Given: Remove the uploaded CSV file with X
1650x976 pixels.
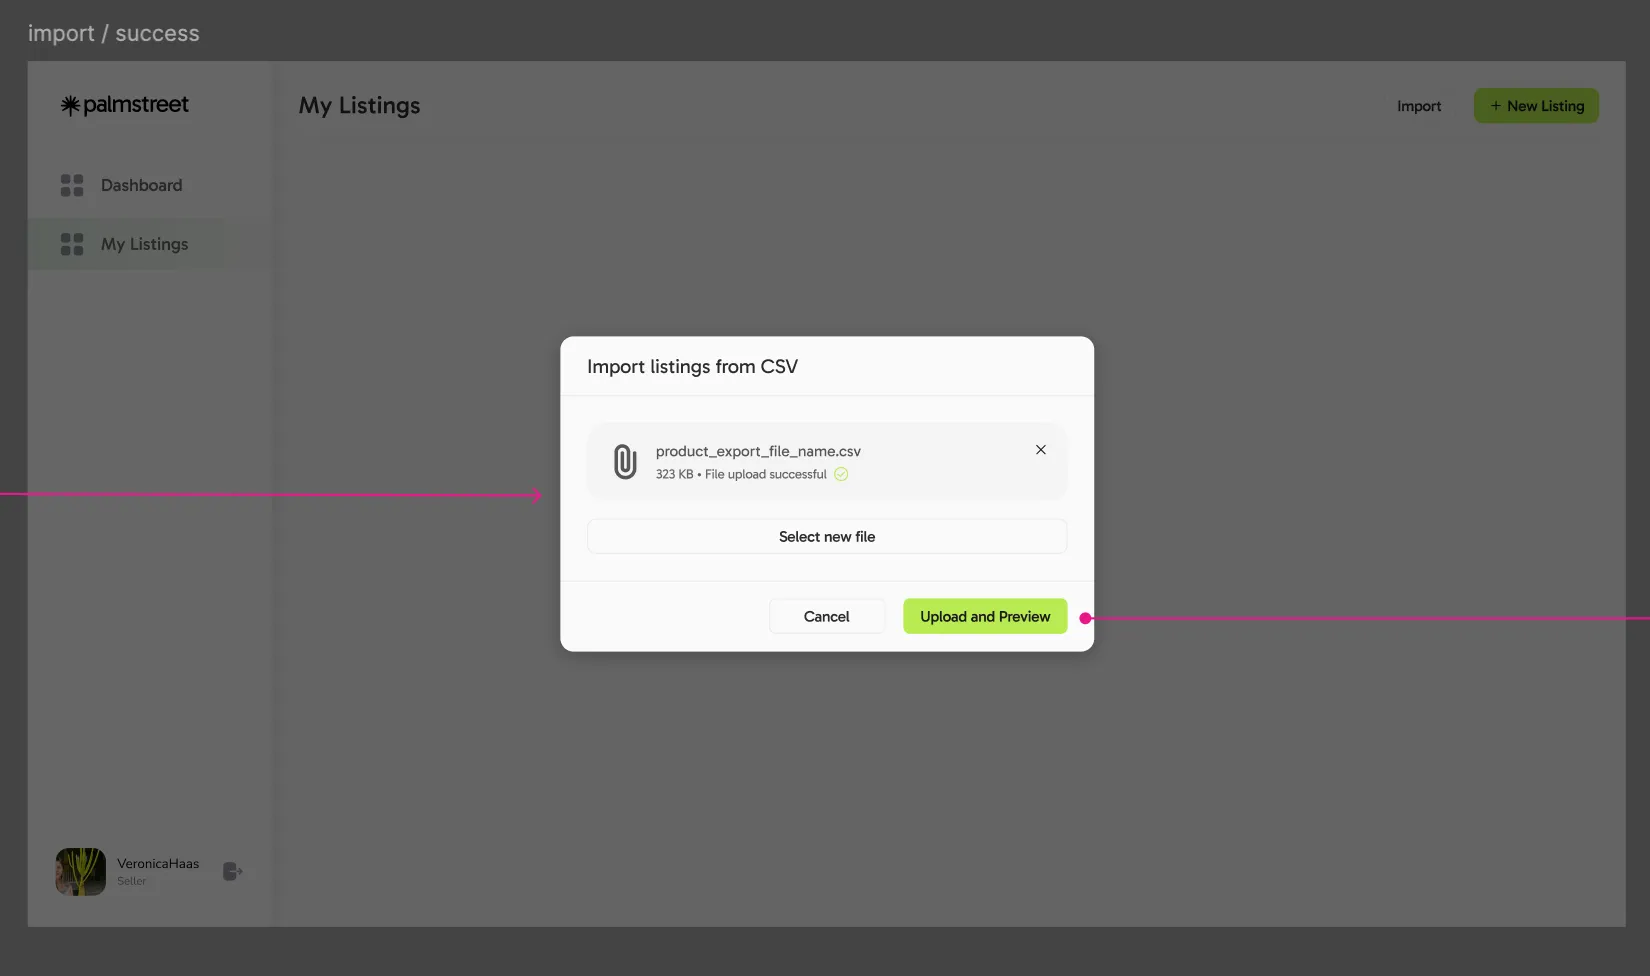Looking at the screenshot, I should 1041,450.
